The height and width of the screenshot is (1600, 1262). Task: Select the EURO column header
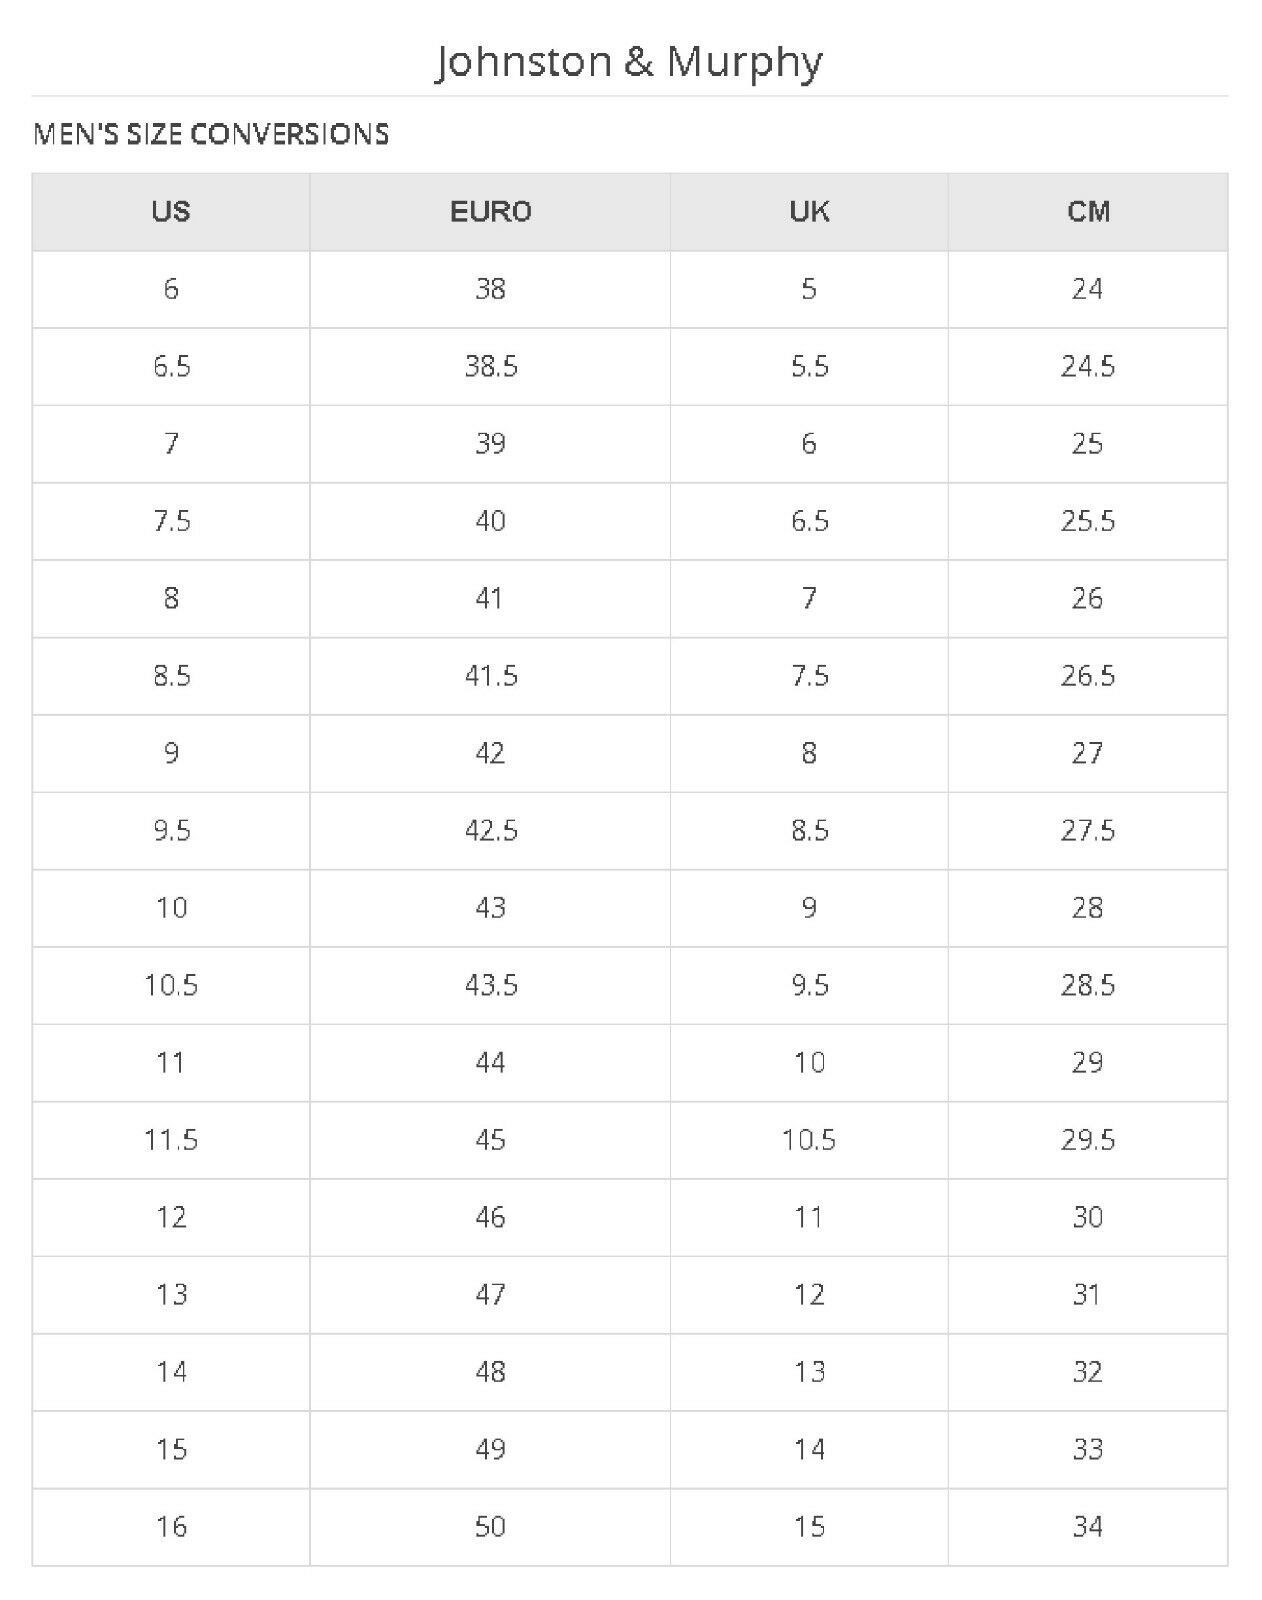click(x=490, y=211)
